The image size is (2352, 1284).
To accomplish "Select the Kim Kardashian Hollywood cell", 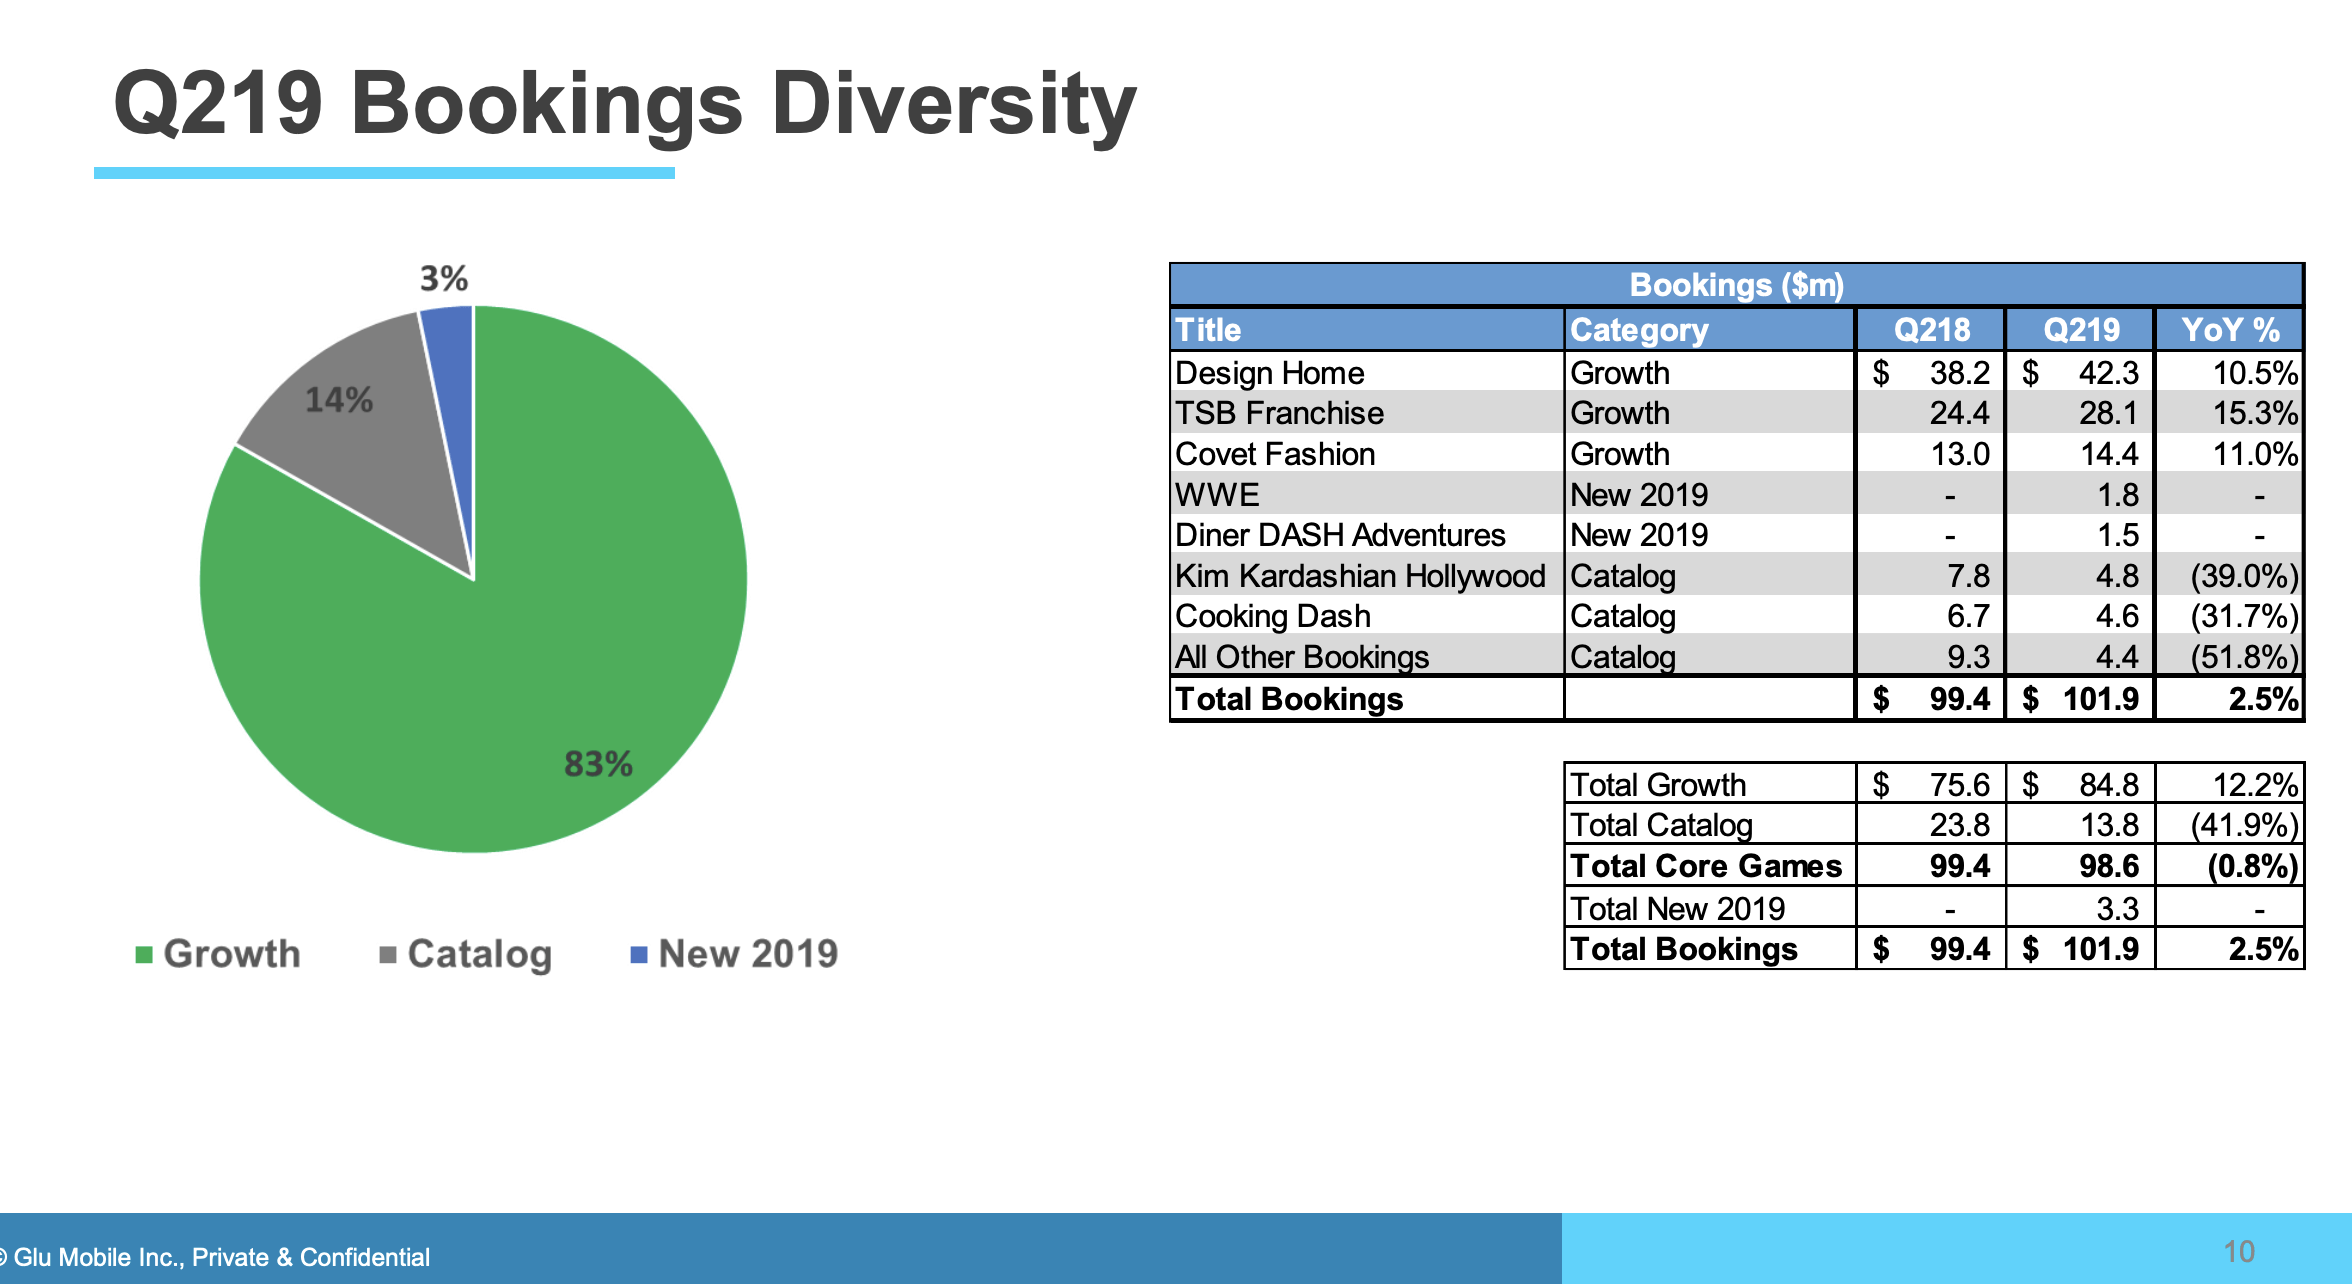I will click(1367, 576).
